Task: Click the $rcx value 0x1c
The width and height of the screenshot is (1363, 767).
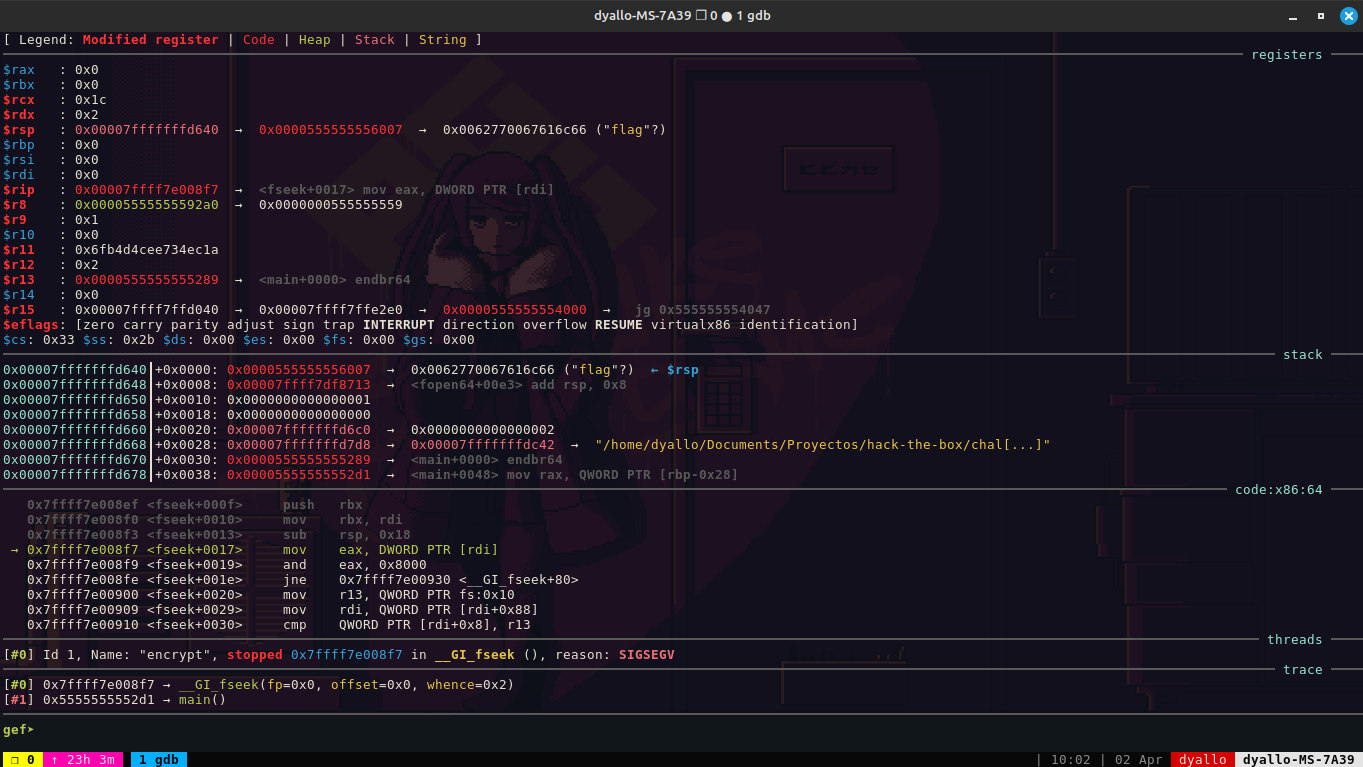Action: click(x=90, y=100)
